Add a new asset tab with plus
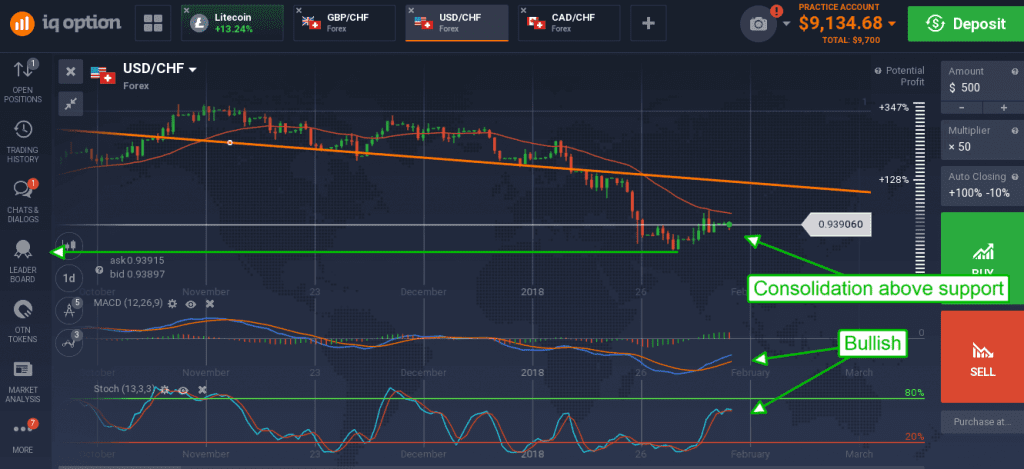Screen dimensions: 1024x469 point(648,24)
